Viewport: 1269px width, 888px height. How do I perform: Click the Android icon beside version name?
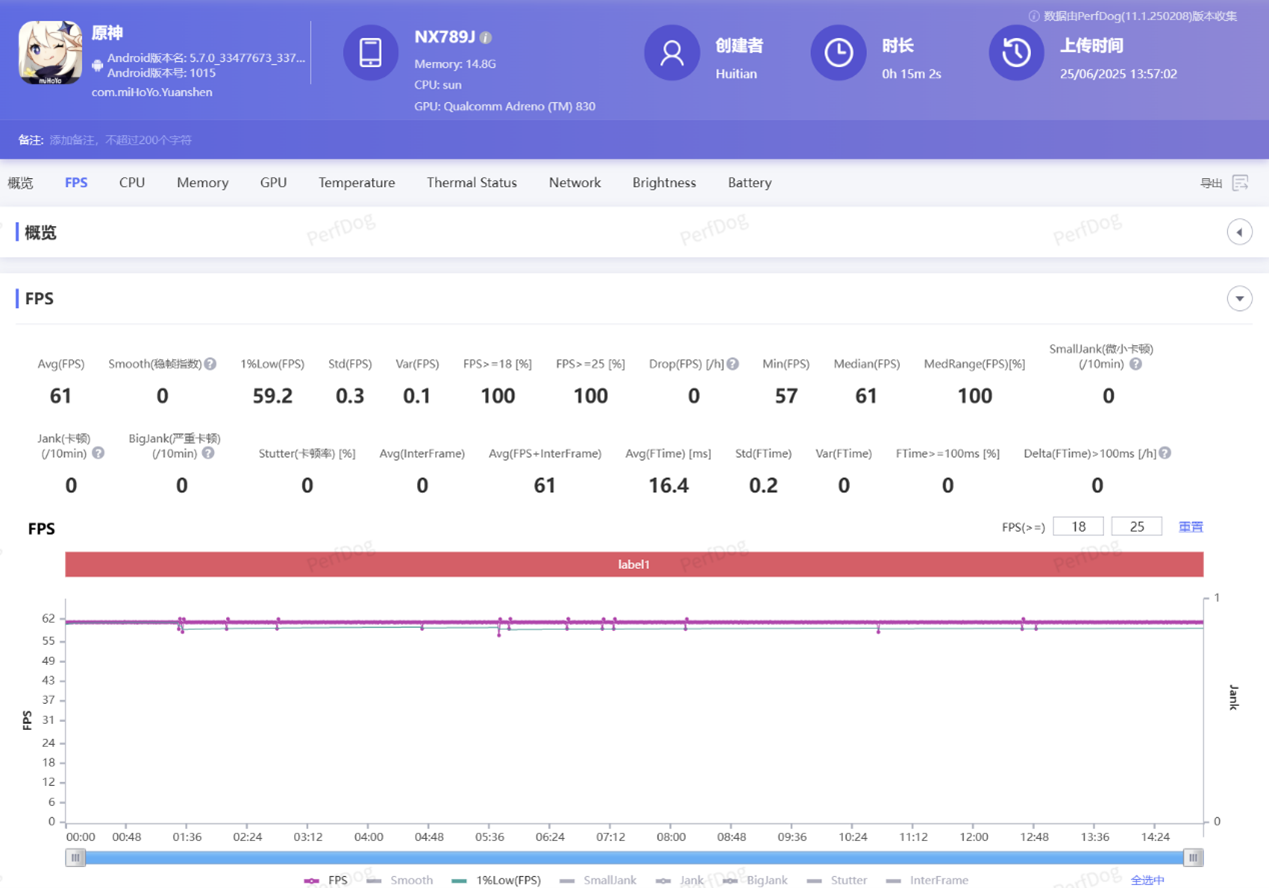97,65
